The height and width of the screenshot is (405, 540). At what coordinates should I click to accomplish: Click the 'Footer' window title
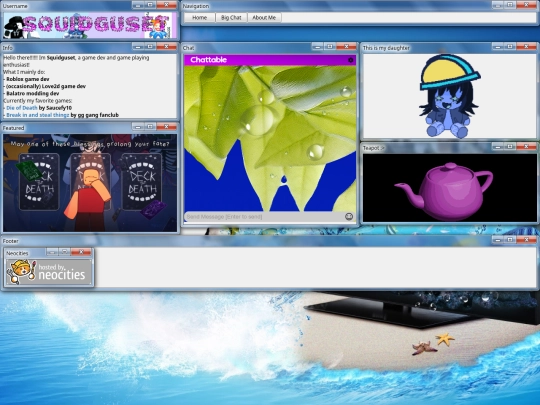pos(11,241)
